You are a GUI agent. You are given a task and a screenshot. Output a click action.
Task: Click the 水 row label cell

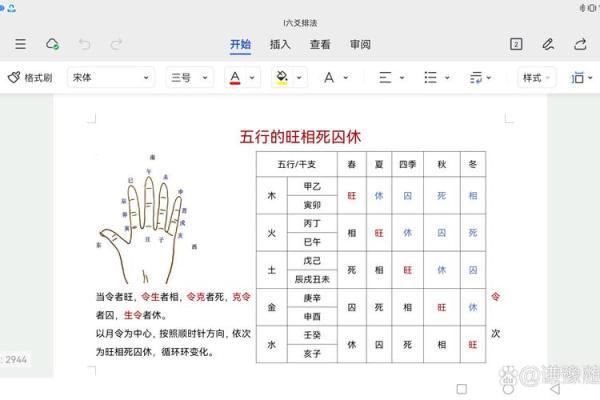tap(272, 344)
